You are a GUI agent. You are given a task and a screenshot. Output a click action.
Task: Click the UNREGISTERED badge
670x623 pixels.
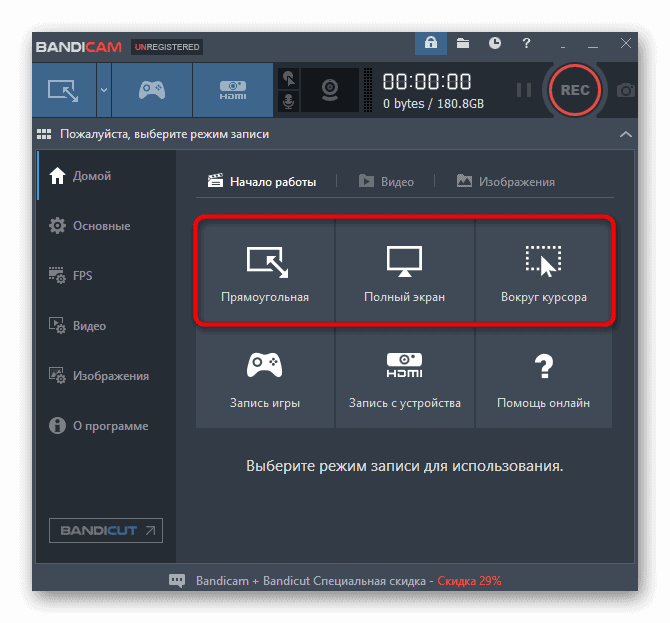[x=167, y=47]
